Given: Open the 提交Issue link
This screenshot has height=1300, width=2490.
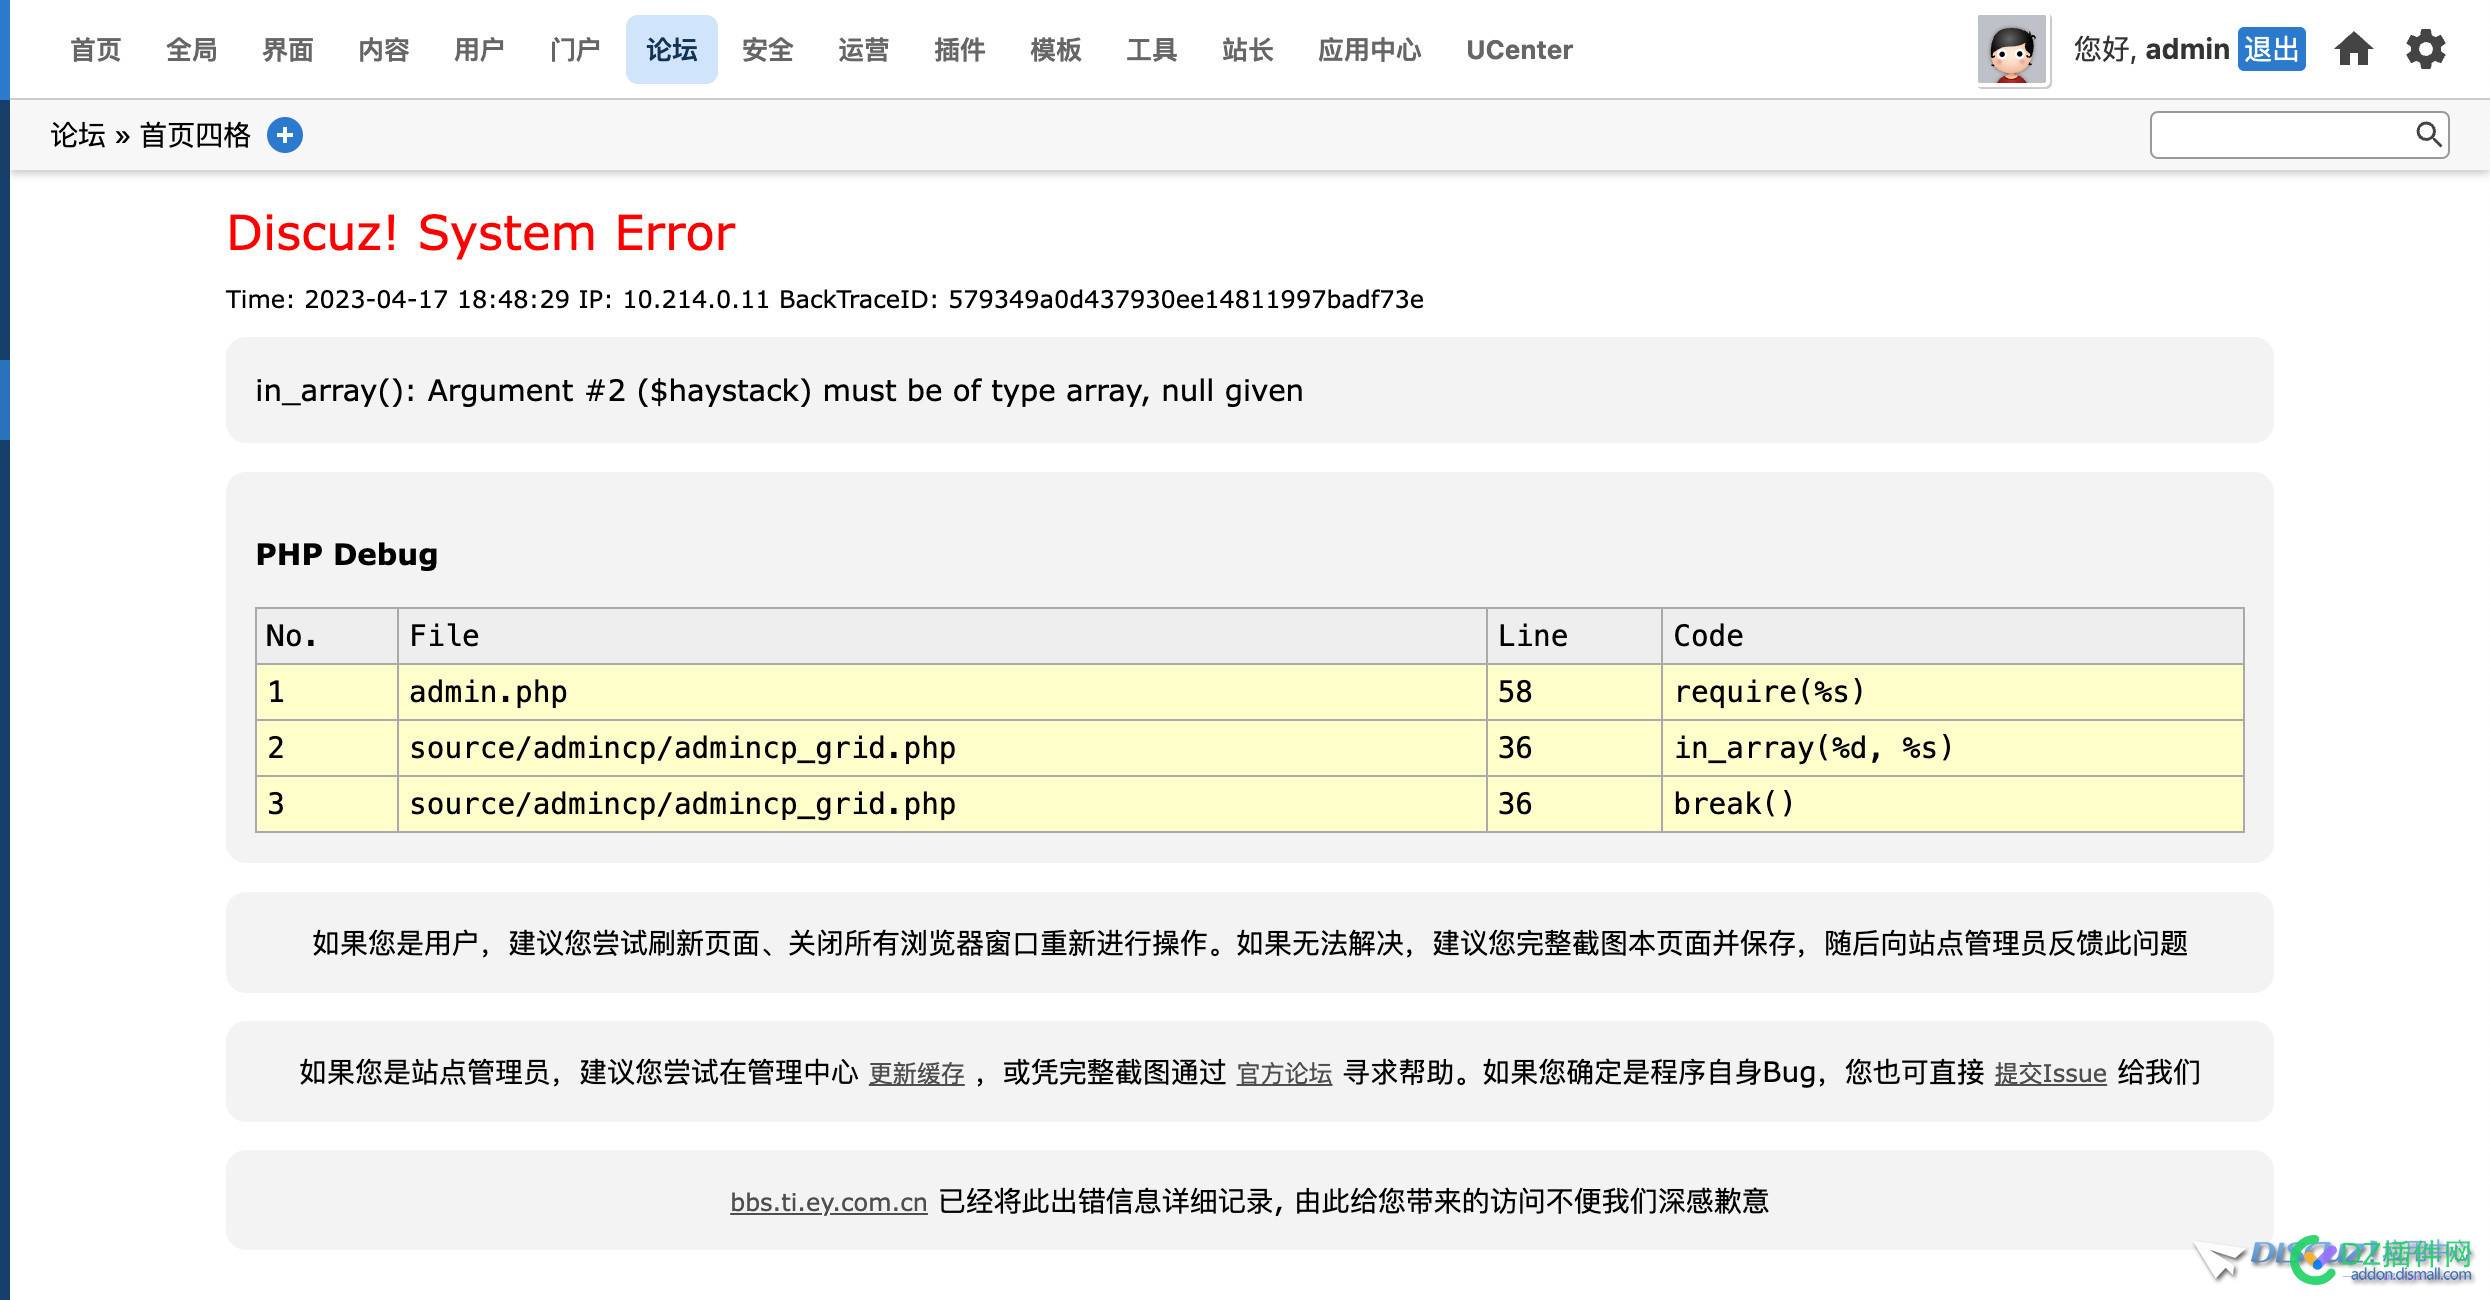Looking at the screenshot, I should pyautogui.click(x=2050, y=1073).
